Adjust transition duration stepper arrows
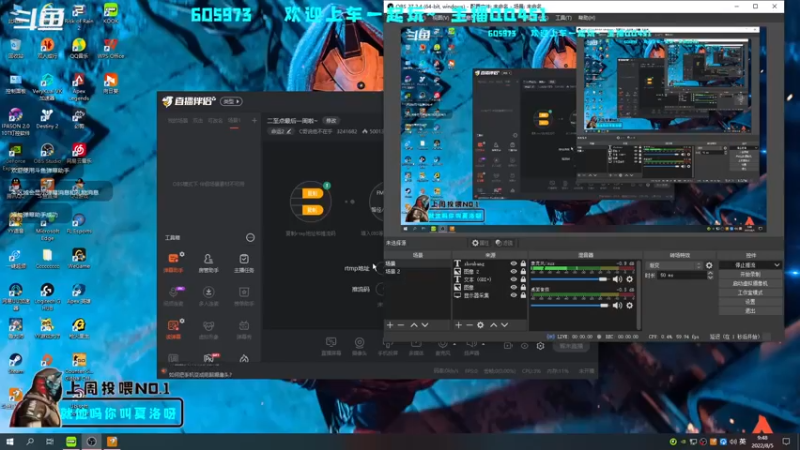Image resolution: width=800 pixels, height=450 pixels. tap(710, 275)
